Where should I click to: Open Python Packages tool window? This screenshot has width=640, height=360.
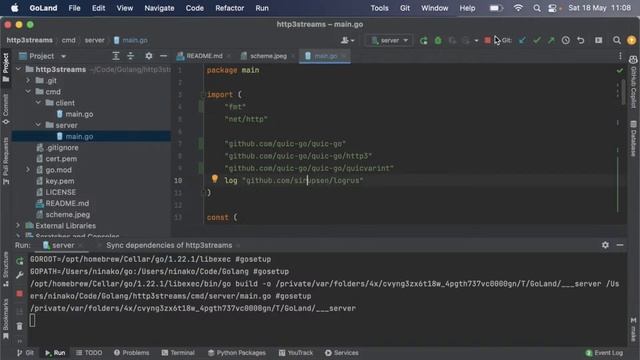pos(237,353)
